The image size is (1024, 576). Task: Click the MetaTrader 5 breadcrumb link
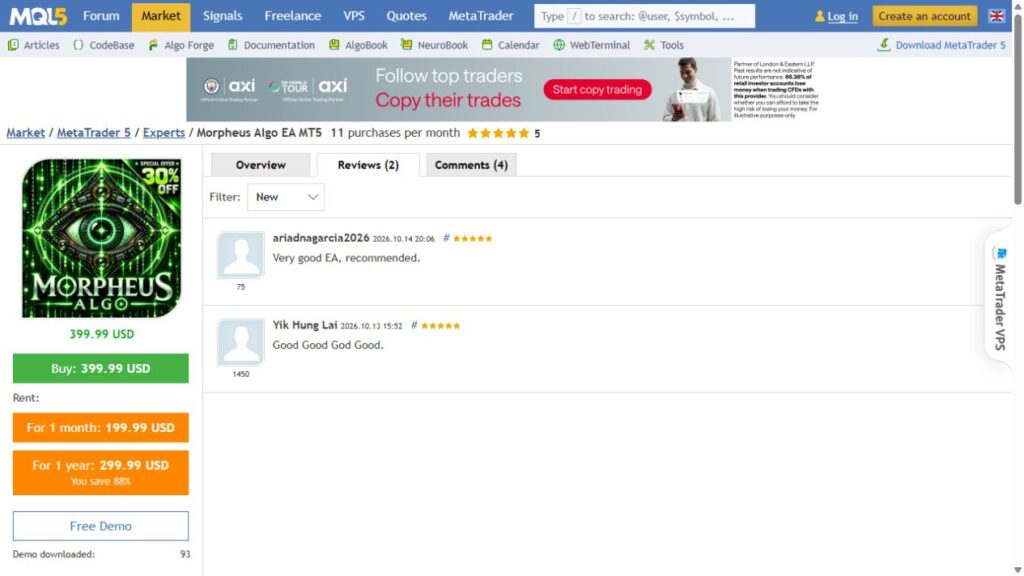[93, 133]
